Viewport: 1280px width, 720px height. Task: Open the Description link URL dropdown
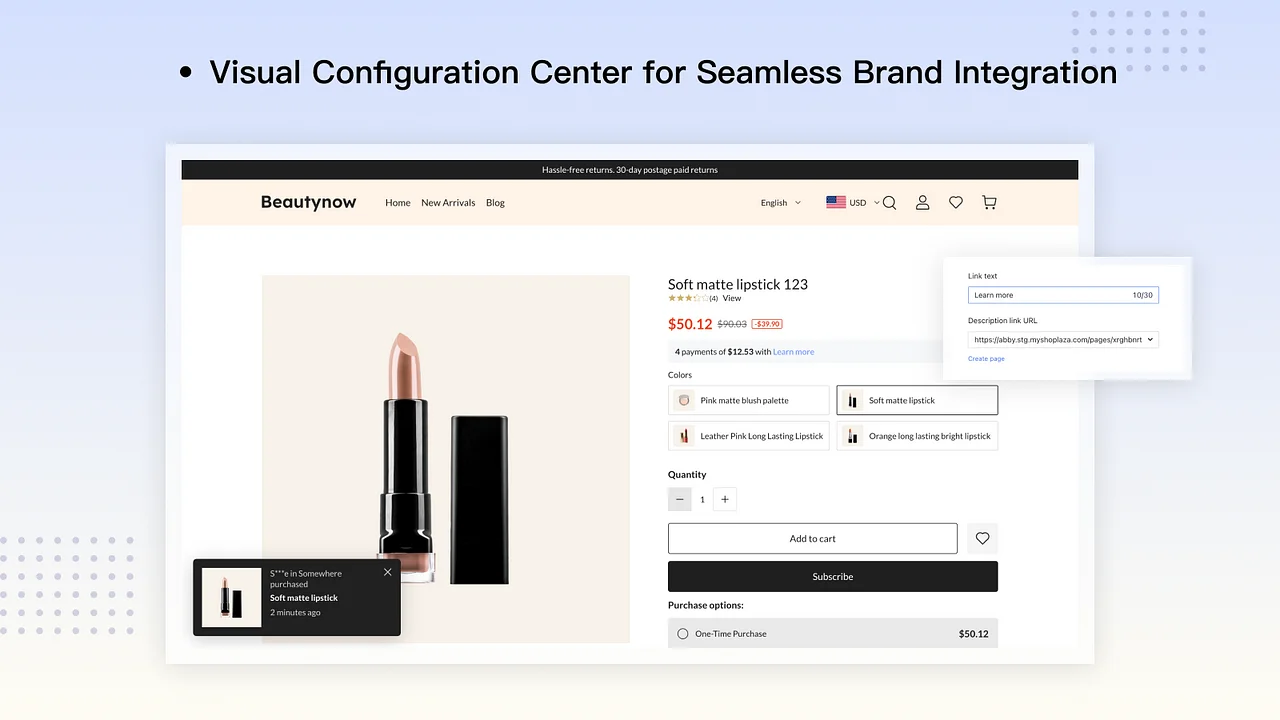[1063, 339]
